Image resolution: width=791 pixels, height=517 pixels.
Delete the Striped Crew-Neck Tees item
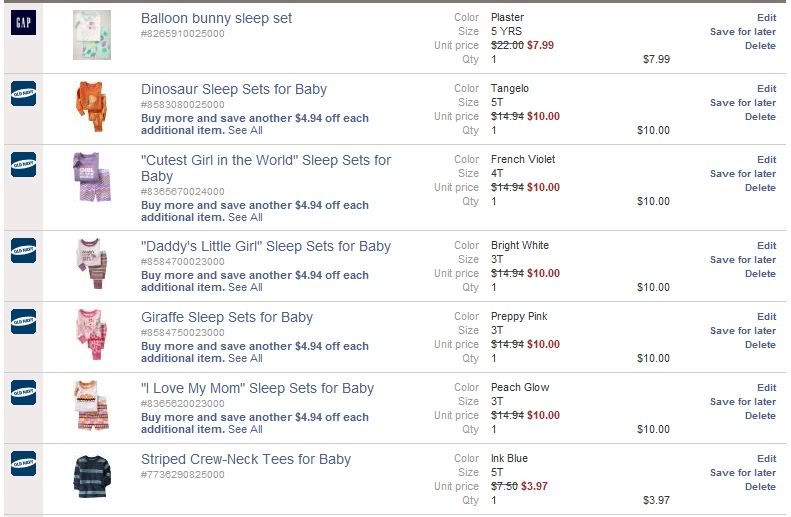760,487
